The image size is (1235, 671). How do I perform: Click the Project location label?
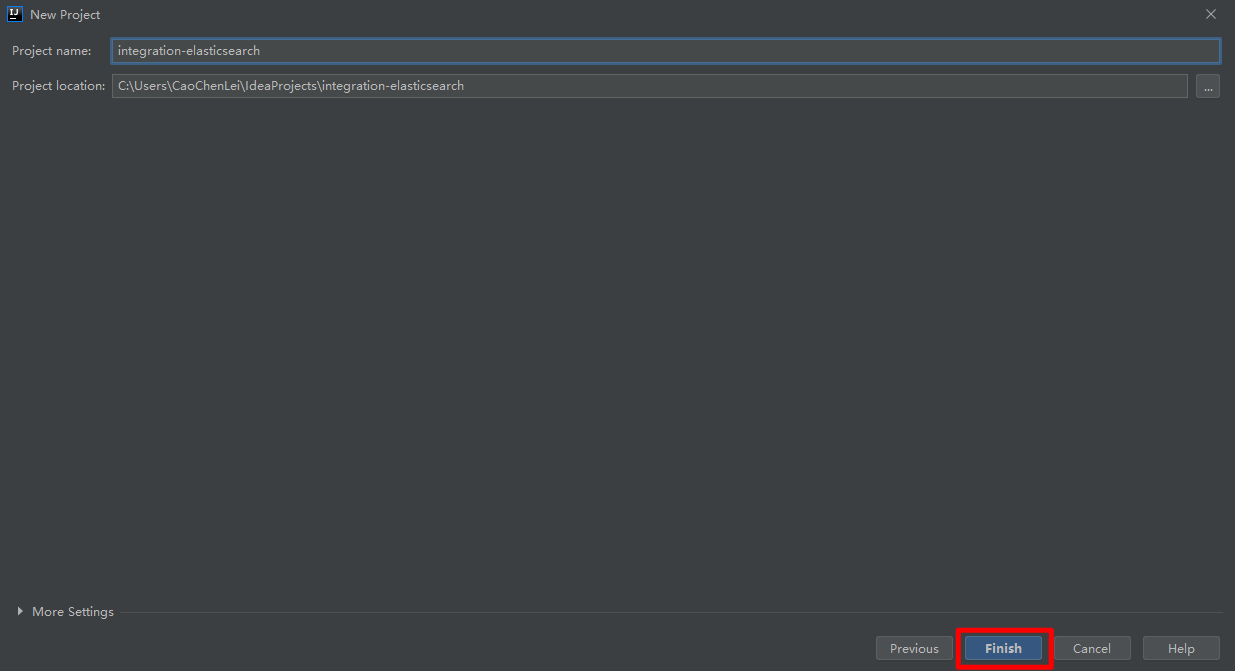click(x=58, y=86)
